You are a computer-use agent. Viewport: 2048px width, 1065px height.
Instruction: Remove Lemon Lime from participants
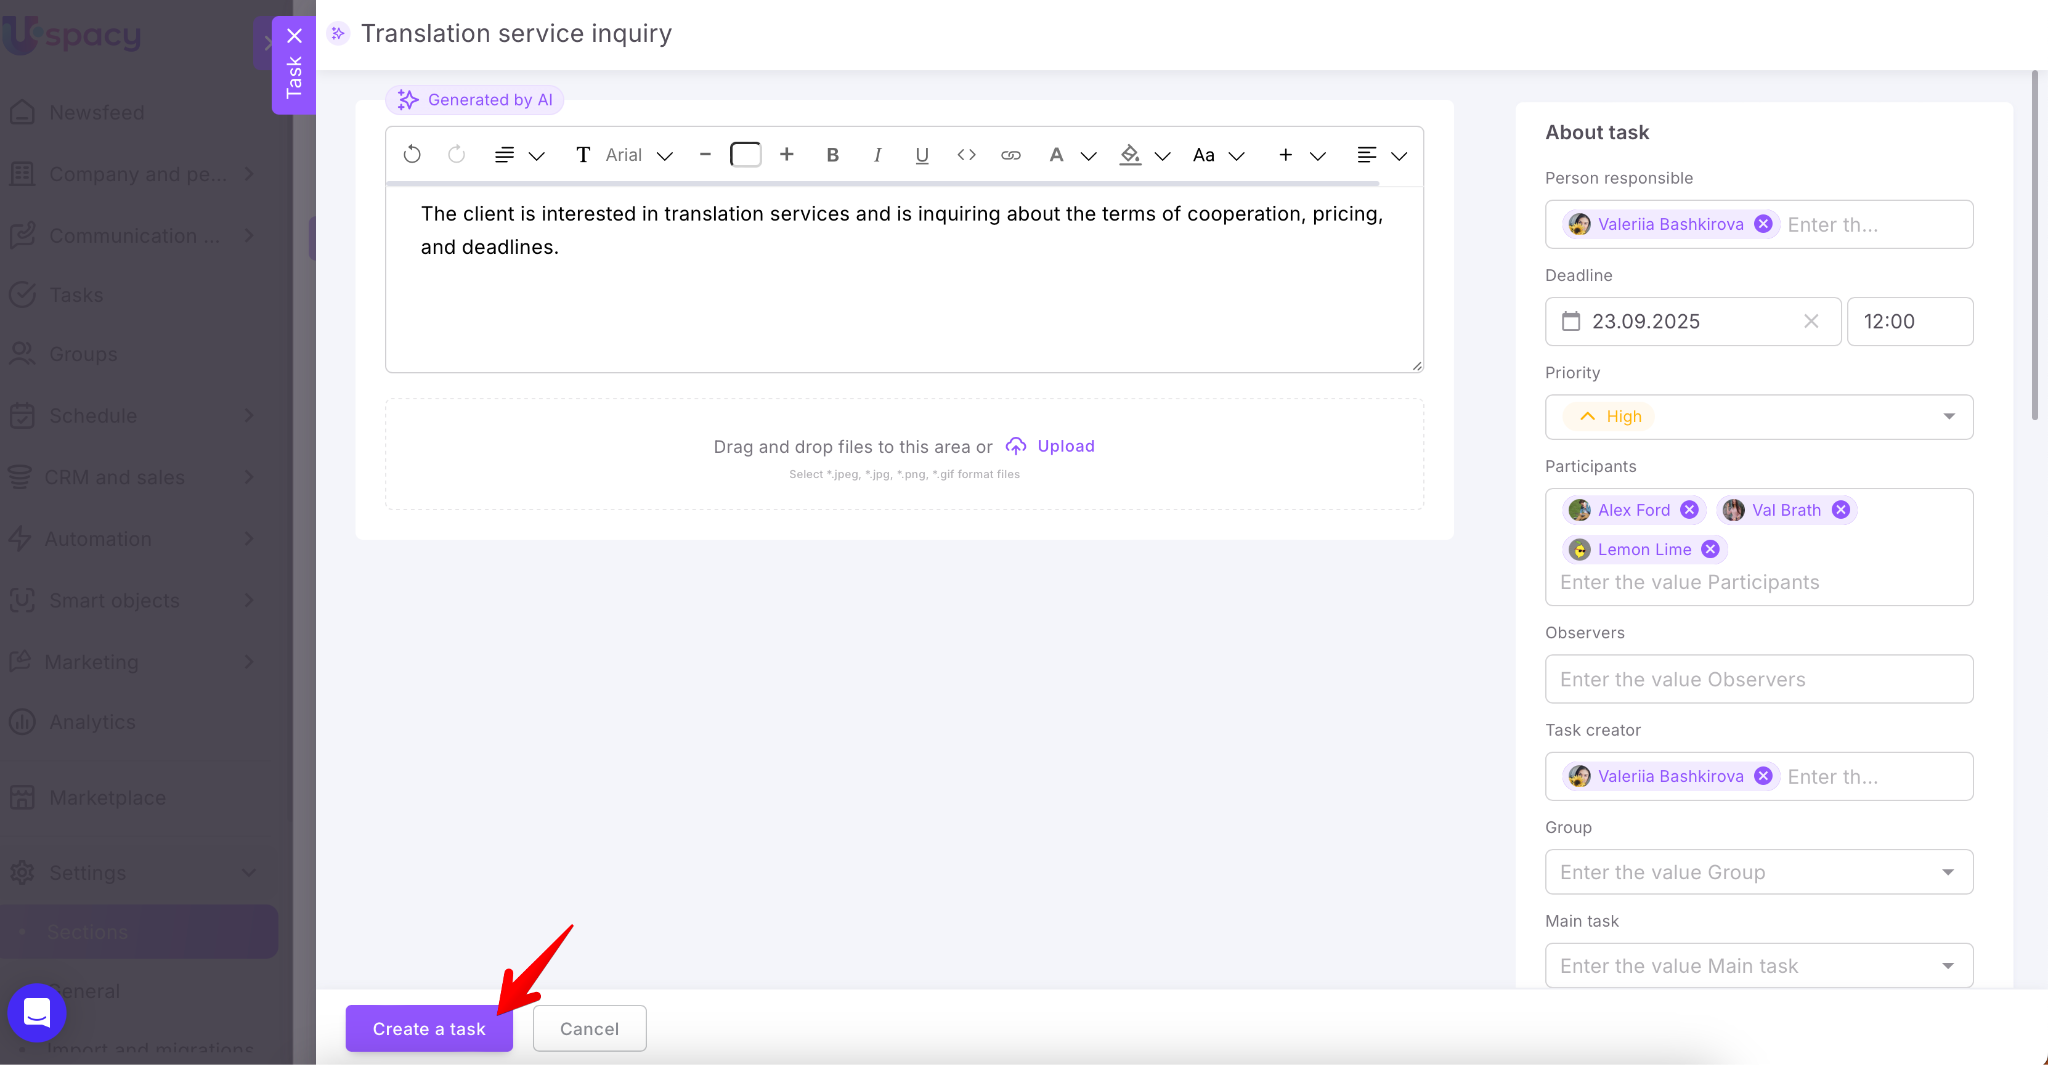(1710, 549)
